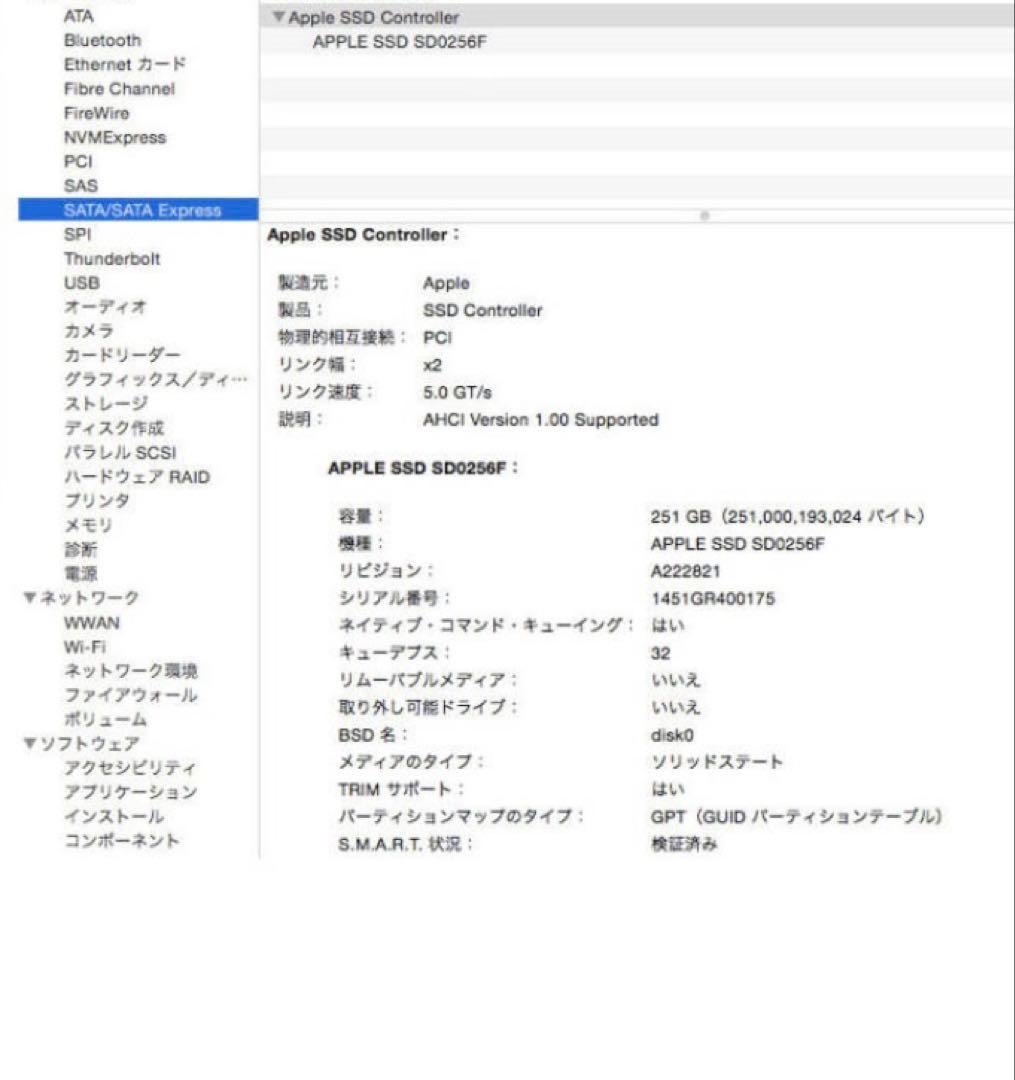Select Thunderbolt in the sidebar

[x=112, y=259]
